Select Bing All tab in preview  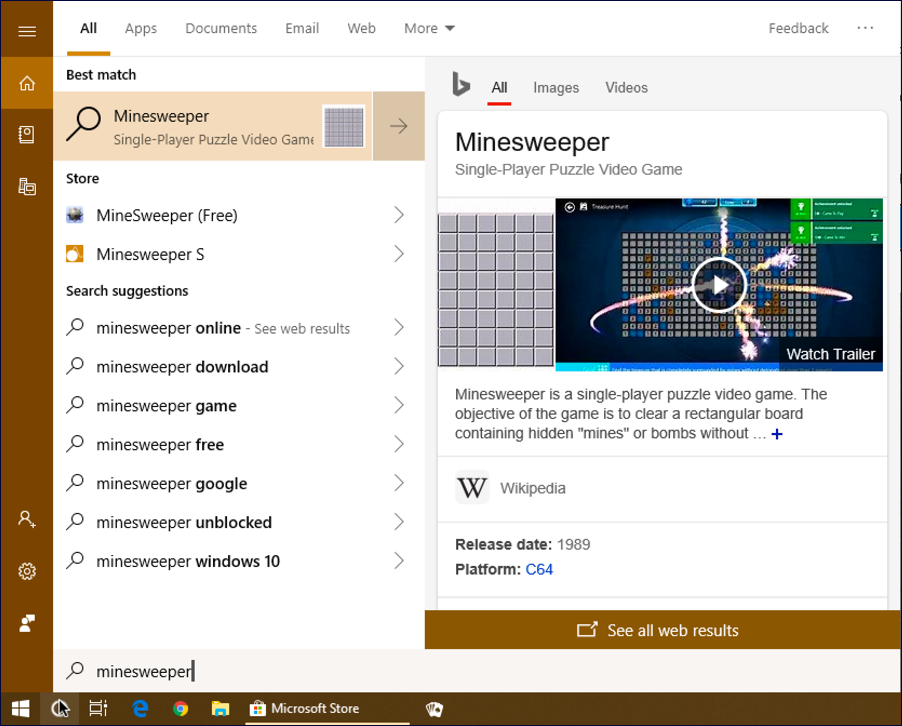click(499, 87)
